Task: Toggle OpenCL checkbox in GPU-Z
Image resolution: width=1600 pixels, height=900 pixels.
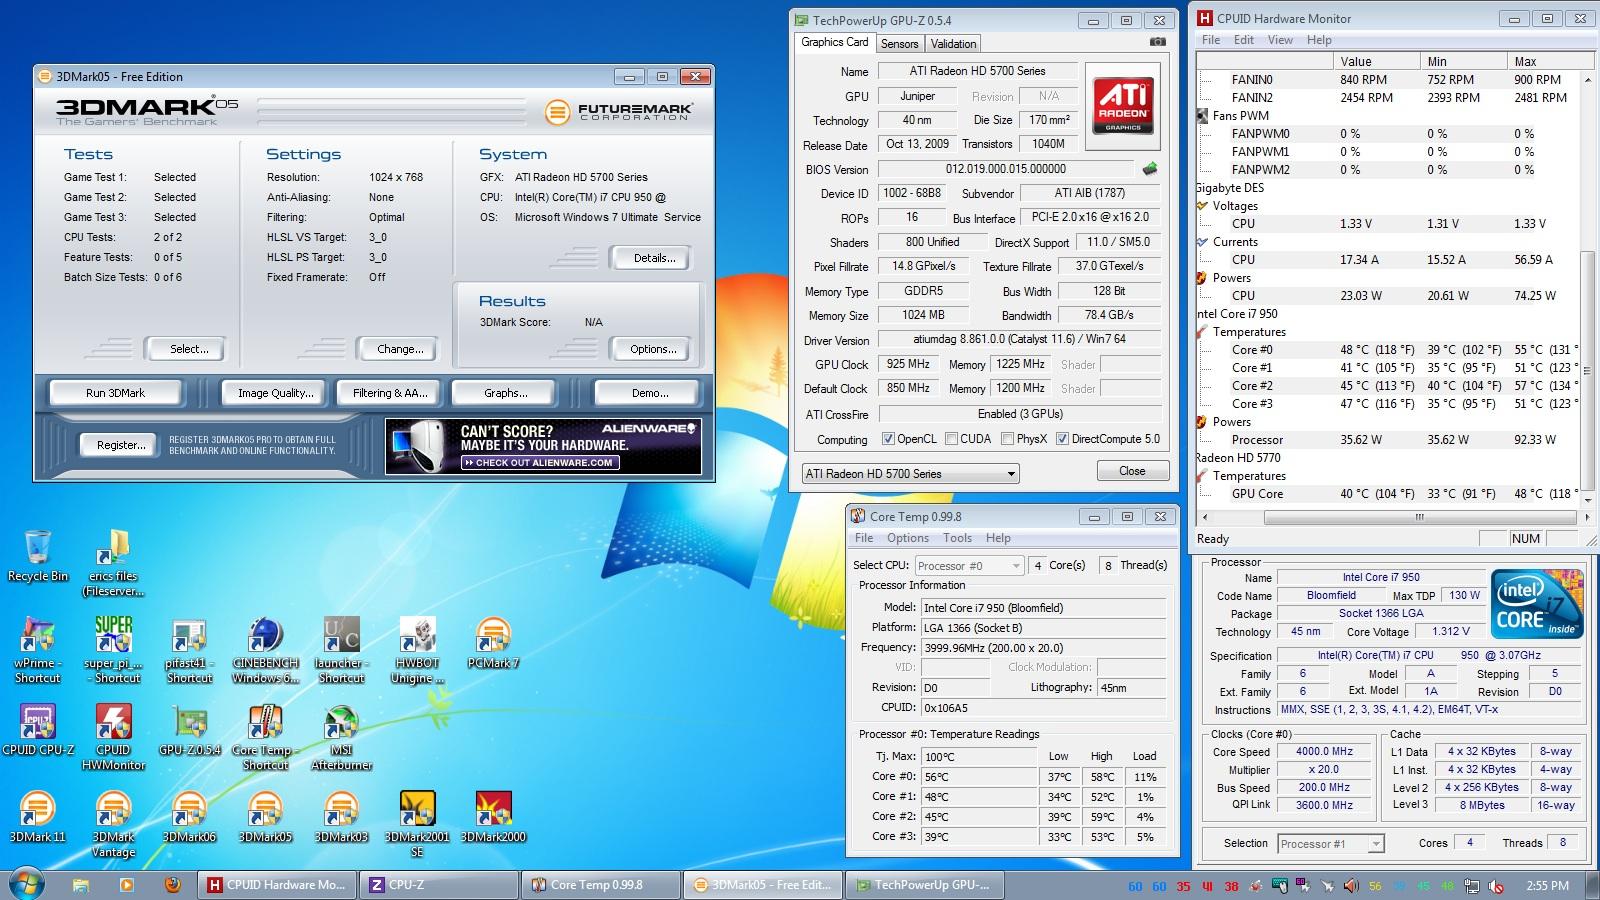Action: [888, 439]
